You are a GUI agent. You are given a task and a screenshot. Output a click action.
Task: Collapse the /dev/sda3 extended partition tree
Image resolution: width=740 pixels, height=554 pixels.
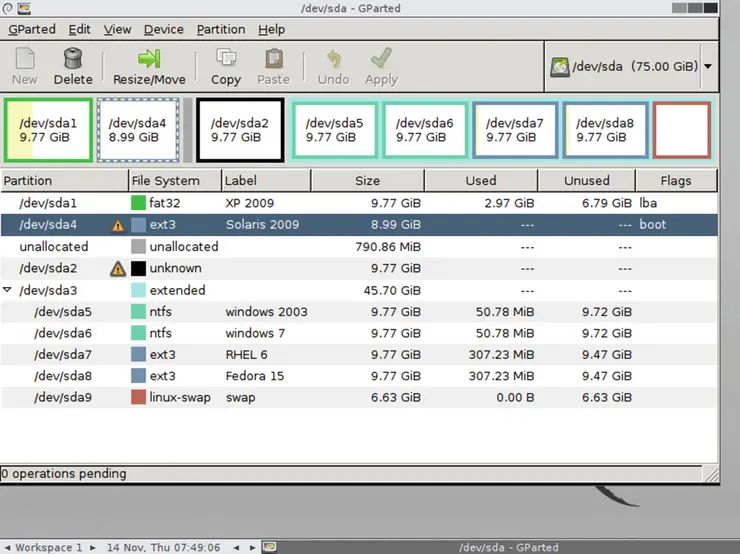(9, 290)
